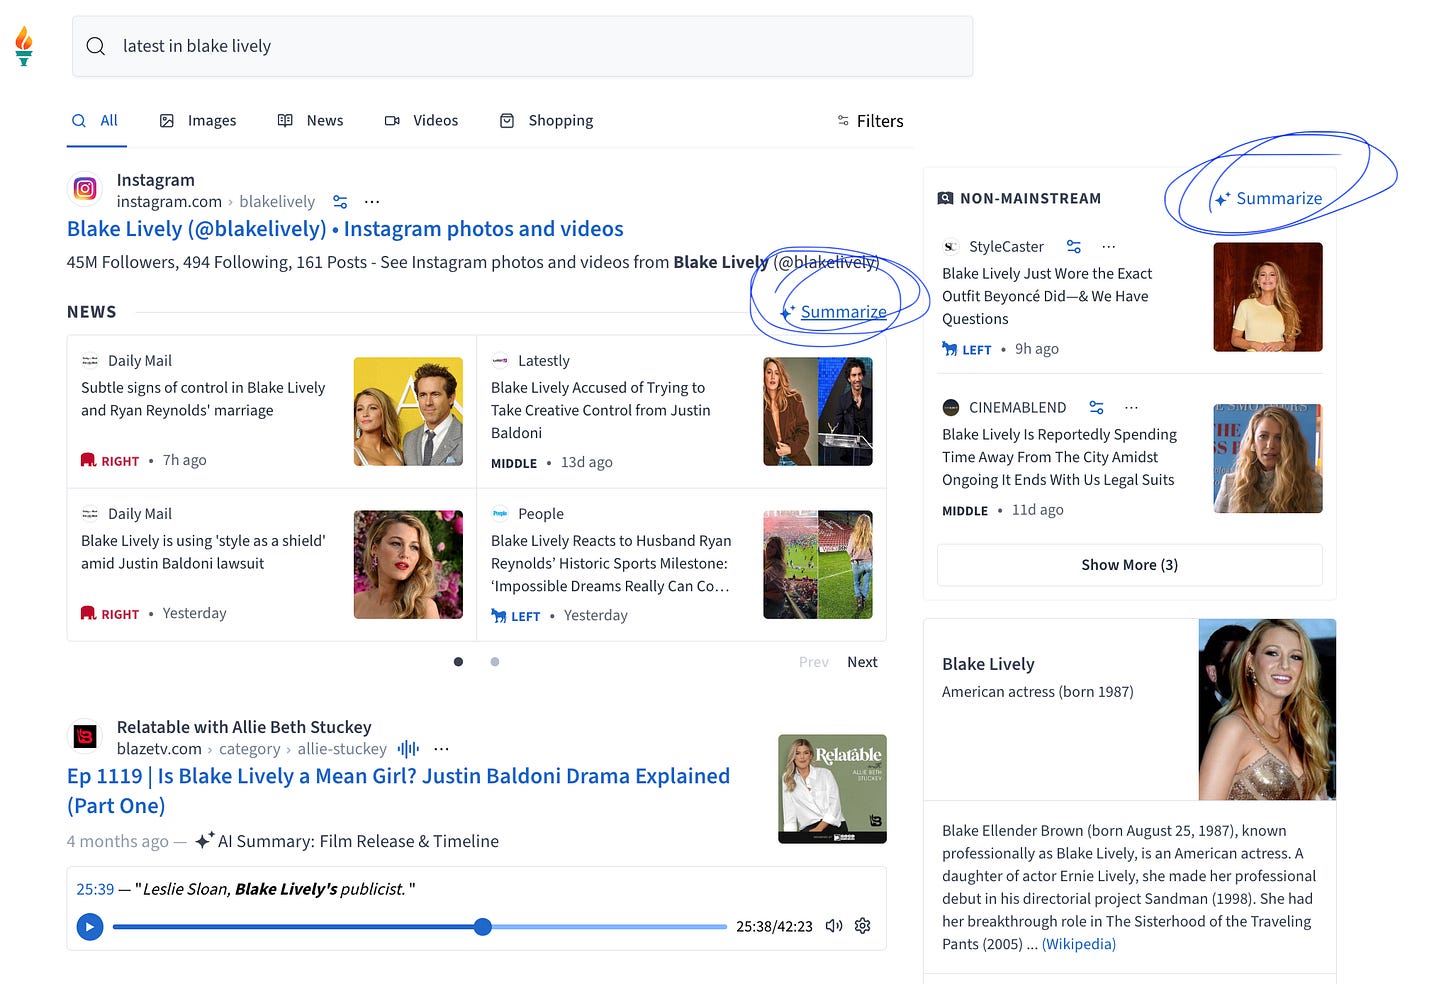Click the 'category' breadcrumb under Relatable
This screenshot has width=1456, height=984.
click(249, 749)
